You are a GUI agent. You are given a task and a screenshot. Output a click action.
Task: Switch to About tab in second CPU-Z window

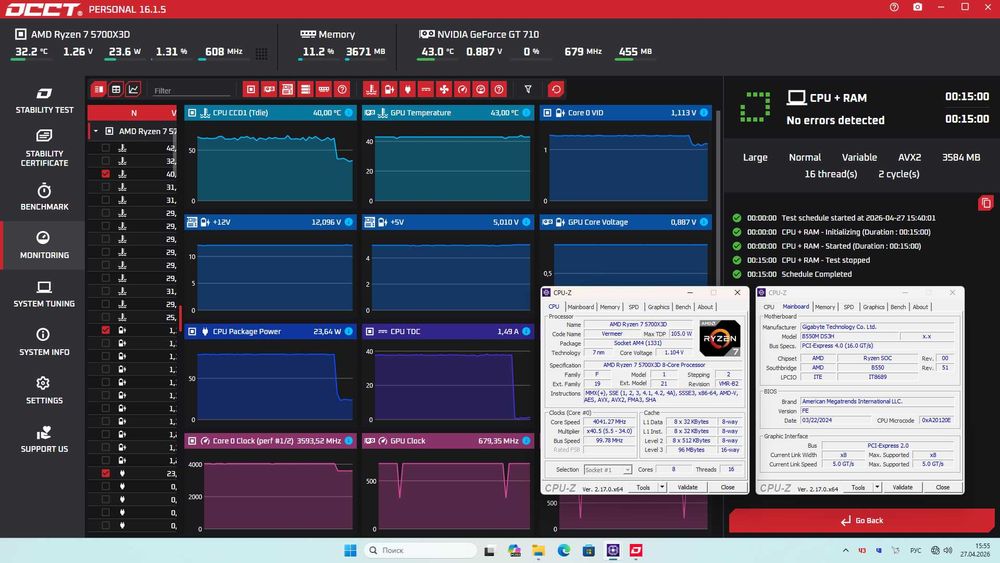(920, 307)
